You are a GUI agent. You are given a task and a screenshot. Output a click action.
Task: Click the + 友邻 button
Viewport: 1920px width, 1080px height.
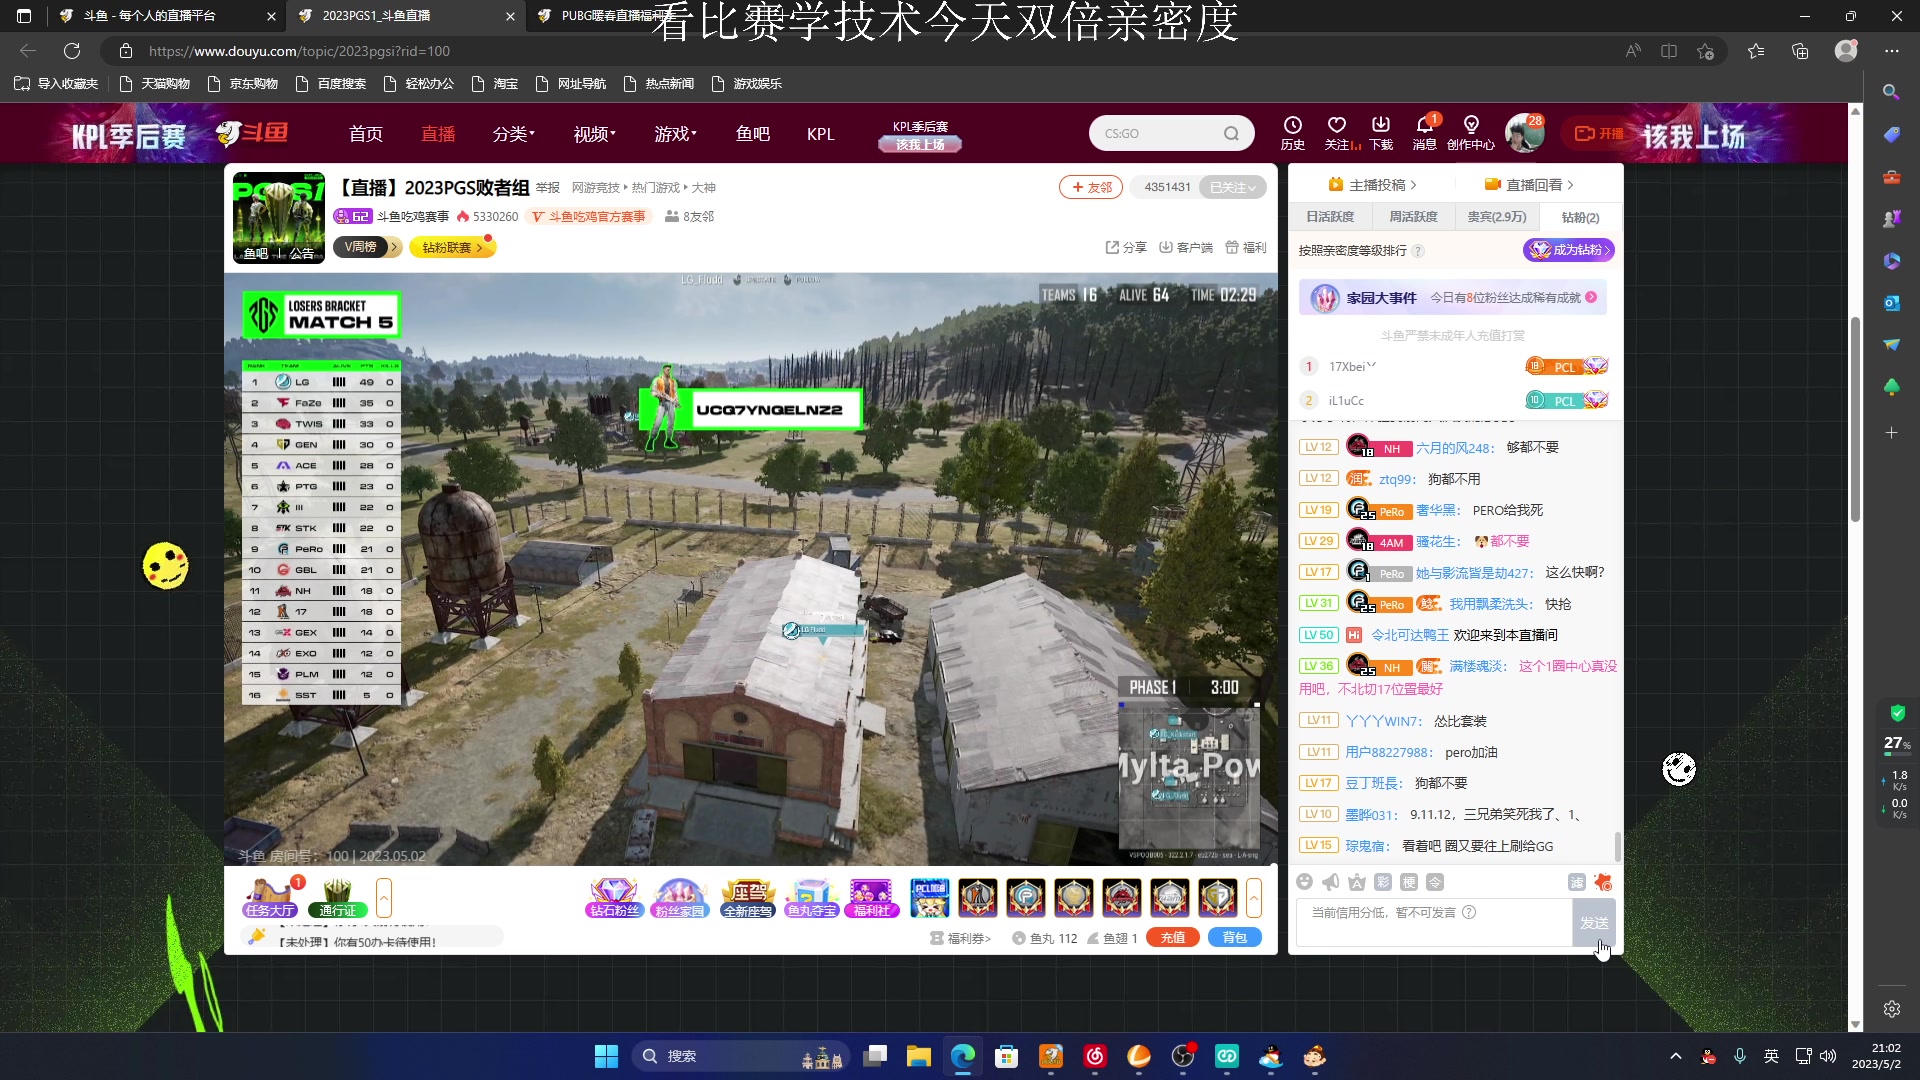[1091, 187]
